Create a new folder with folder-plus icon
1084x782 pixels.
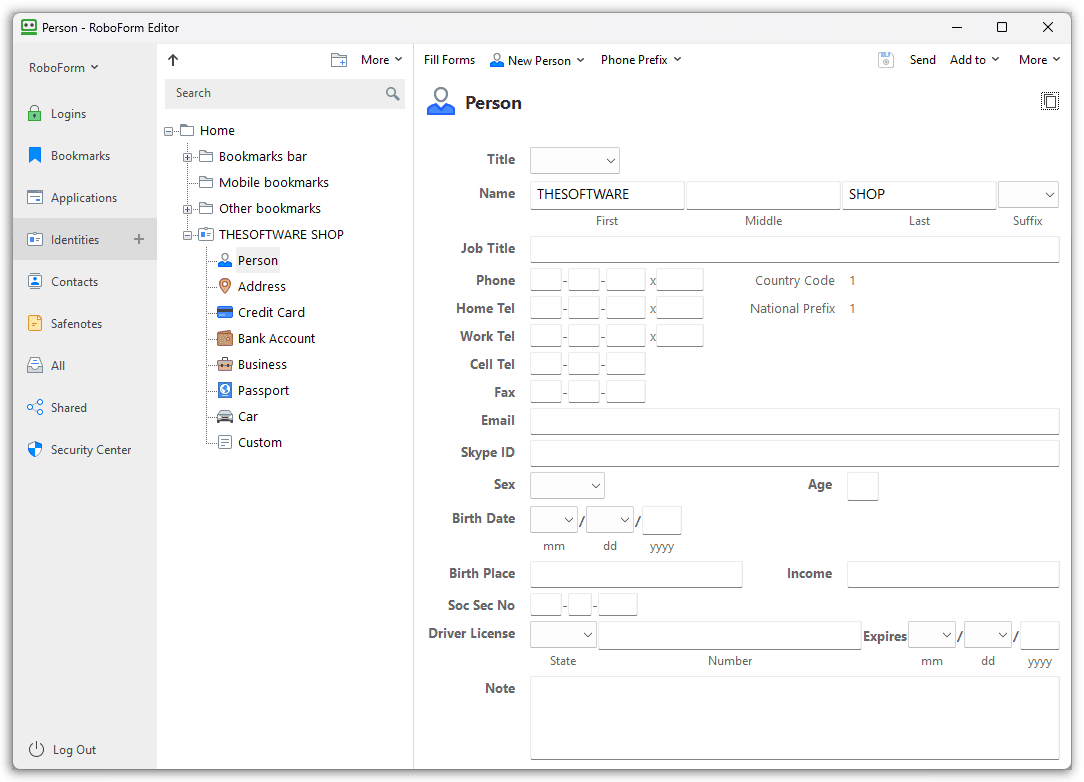[x=339, y=60]
